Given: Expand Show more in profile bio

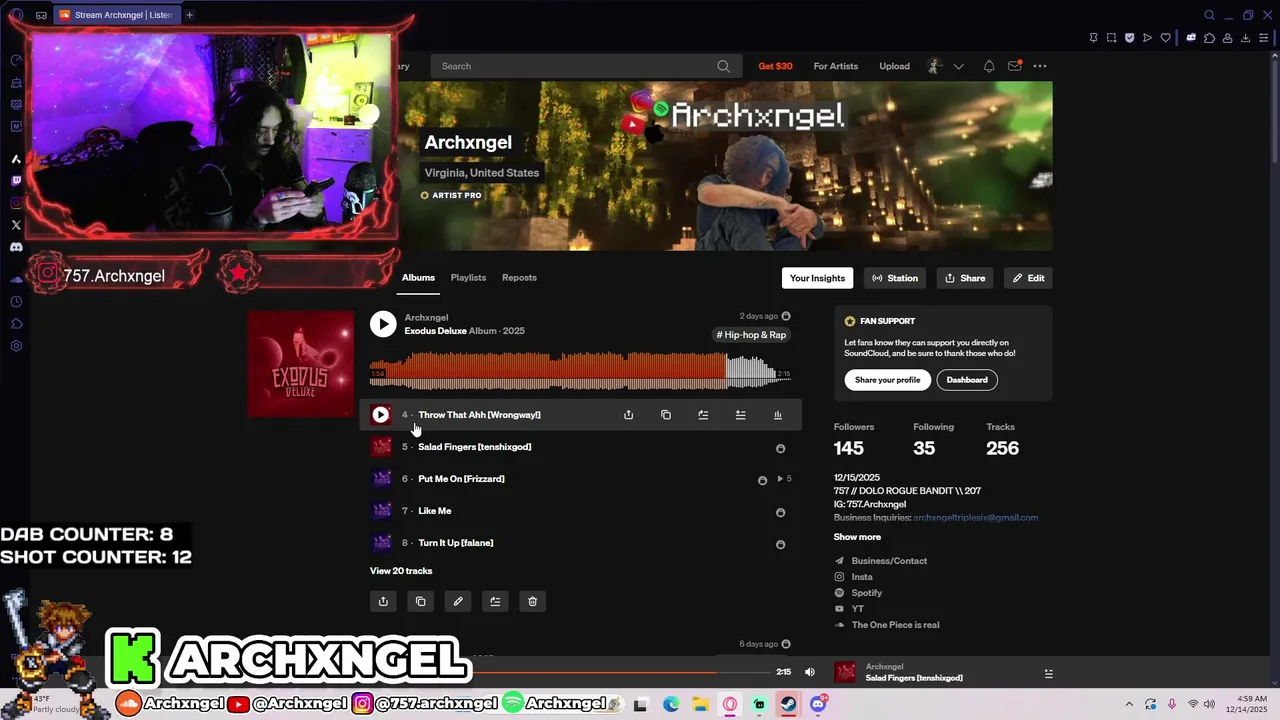Looking at the screenshot, I should 857,537.
